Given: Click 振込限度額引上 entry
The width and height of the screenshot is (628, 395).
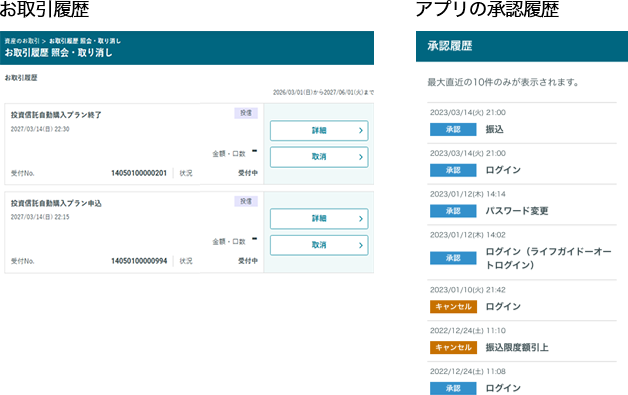Looking at the screenshot, I should point(517,348).
